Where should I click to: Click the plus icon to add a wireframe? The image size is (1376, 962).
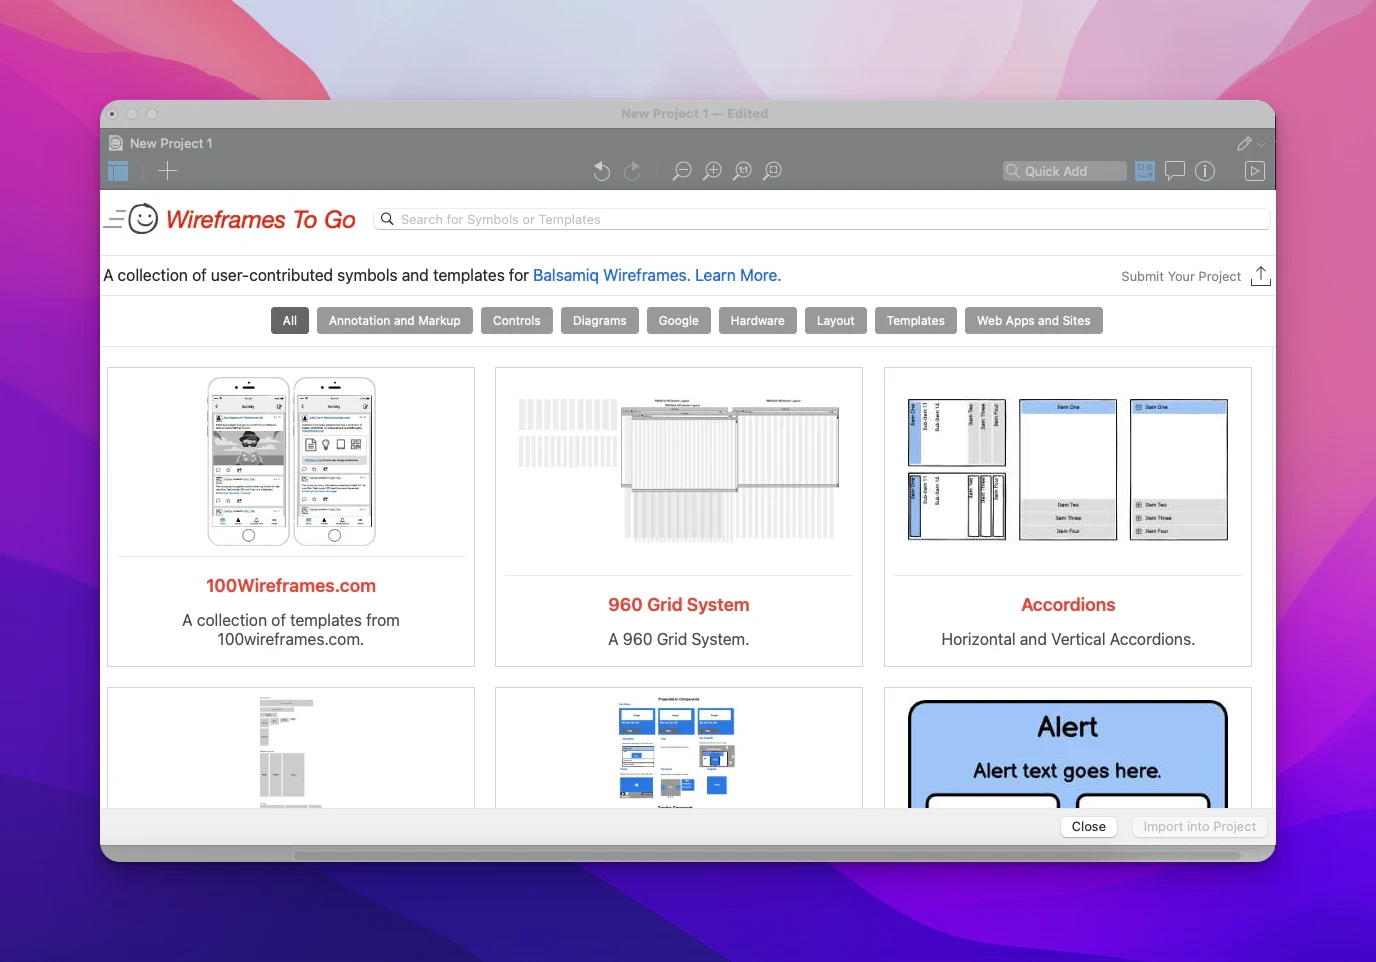pos(167,171)
